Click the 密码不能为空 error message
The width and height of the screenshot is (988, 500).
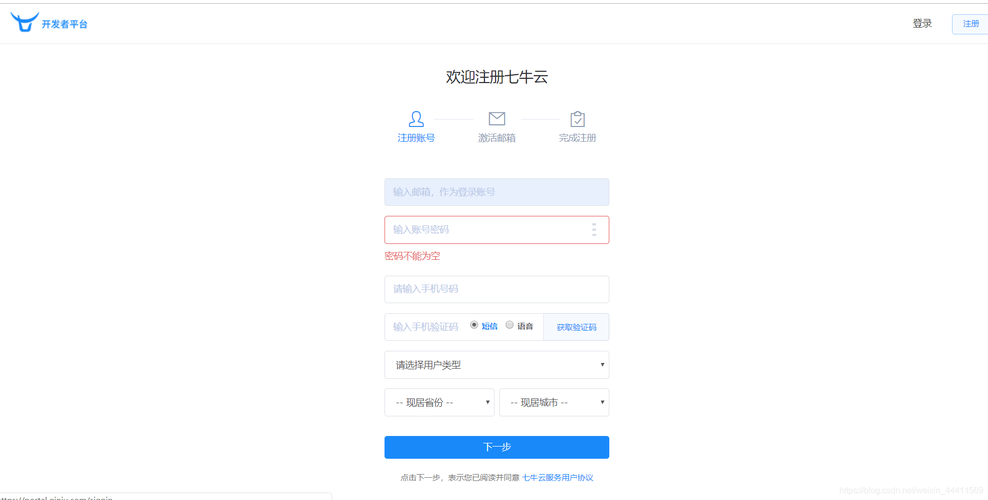coord(412,256)
